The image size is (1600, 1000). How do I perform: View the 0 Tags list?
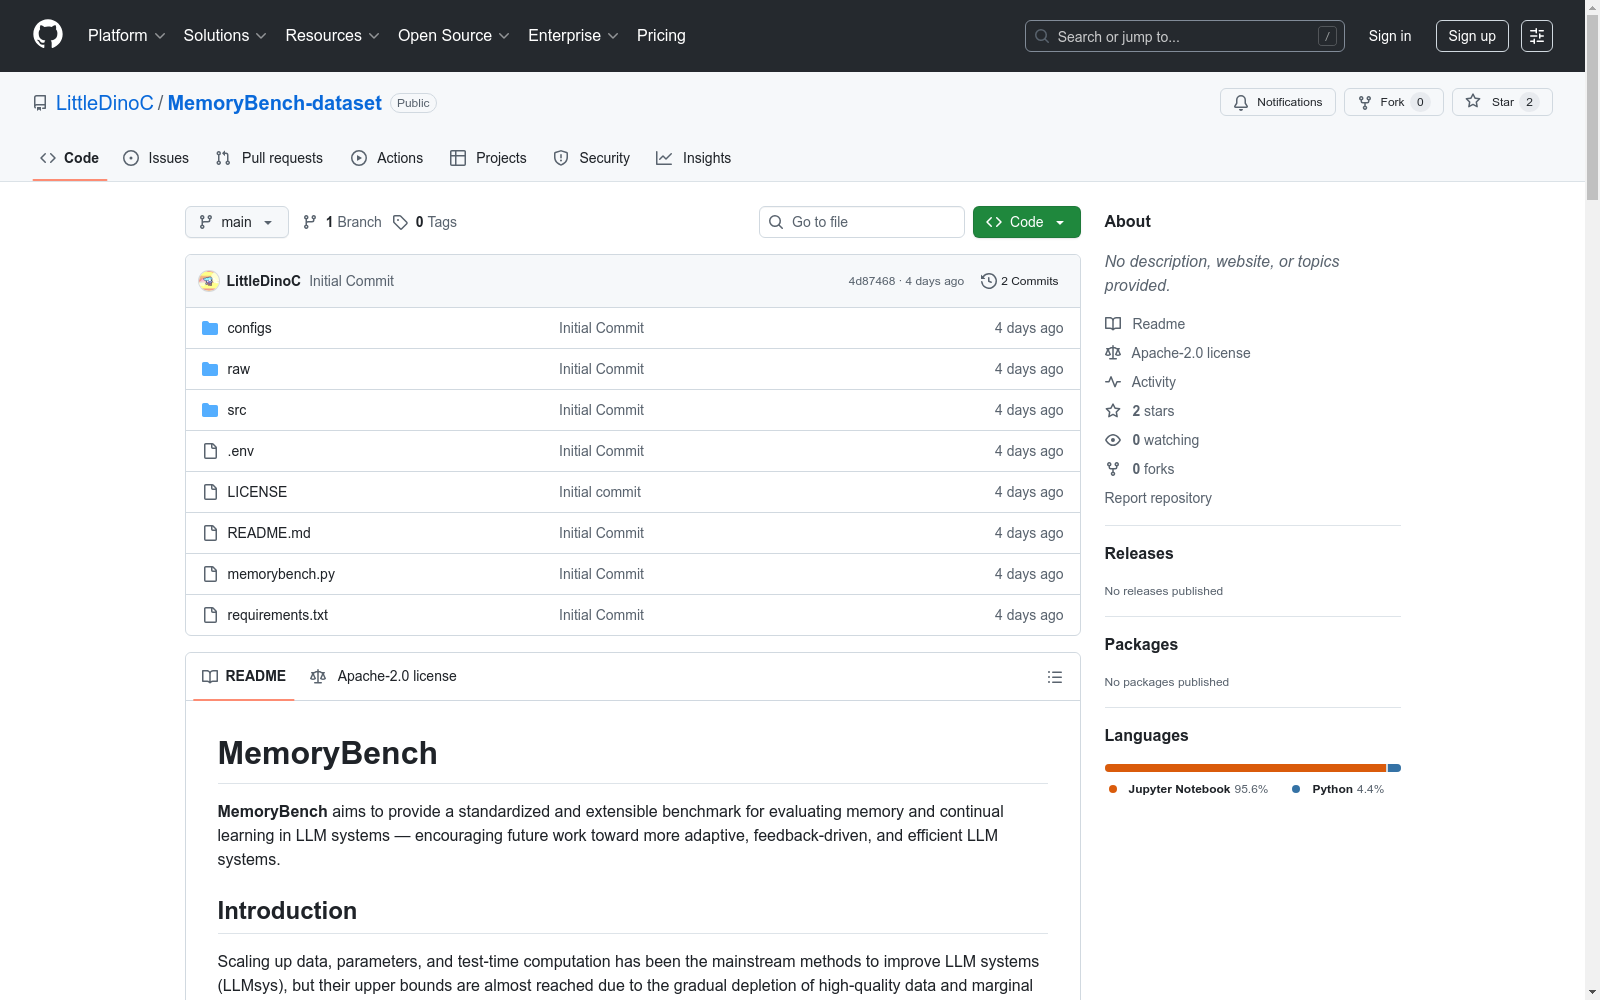coord(425,222)
